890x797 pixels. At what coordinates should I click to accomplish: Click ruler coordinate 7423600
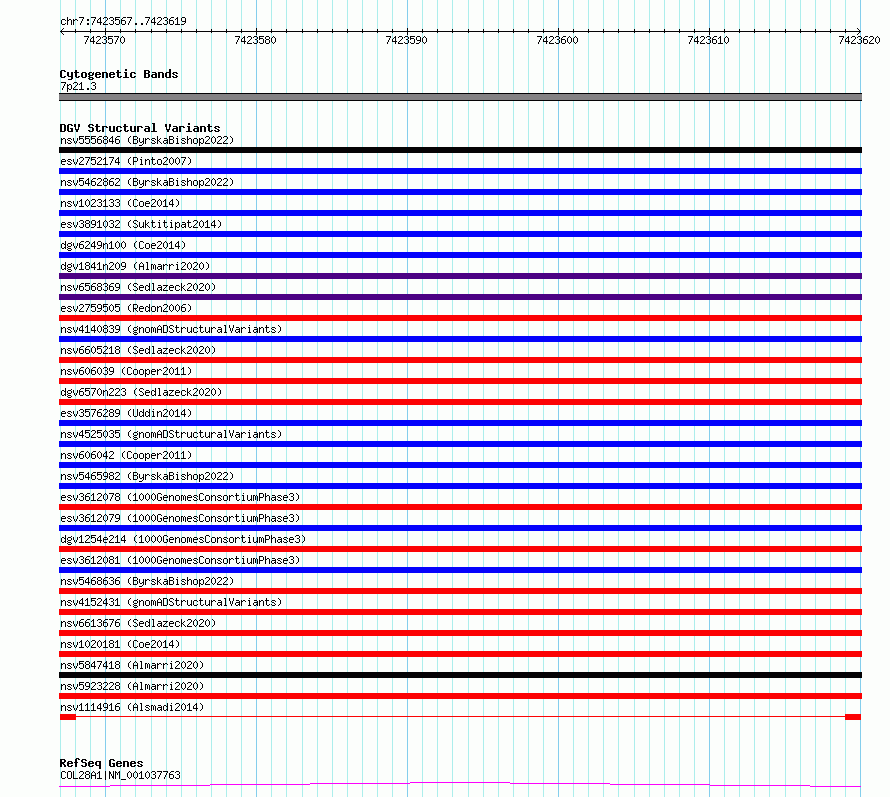coord(557,40)
